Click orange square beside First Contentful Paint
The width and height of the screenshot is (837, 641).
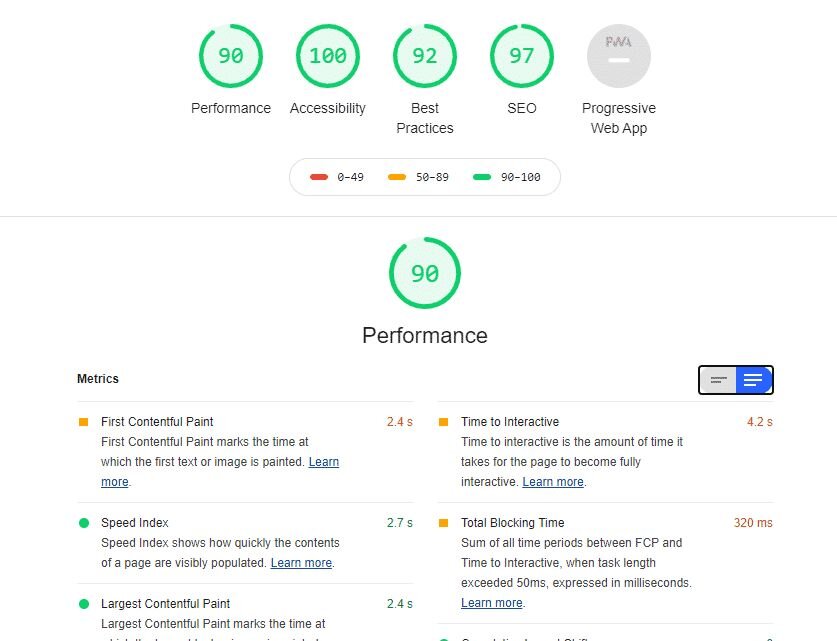[x=83, y=422]
